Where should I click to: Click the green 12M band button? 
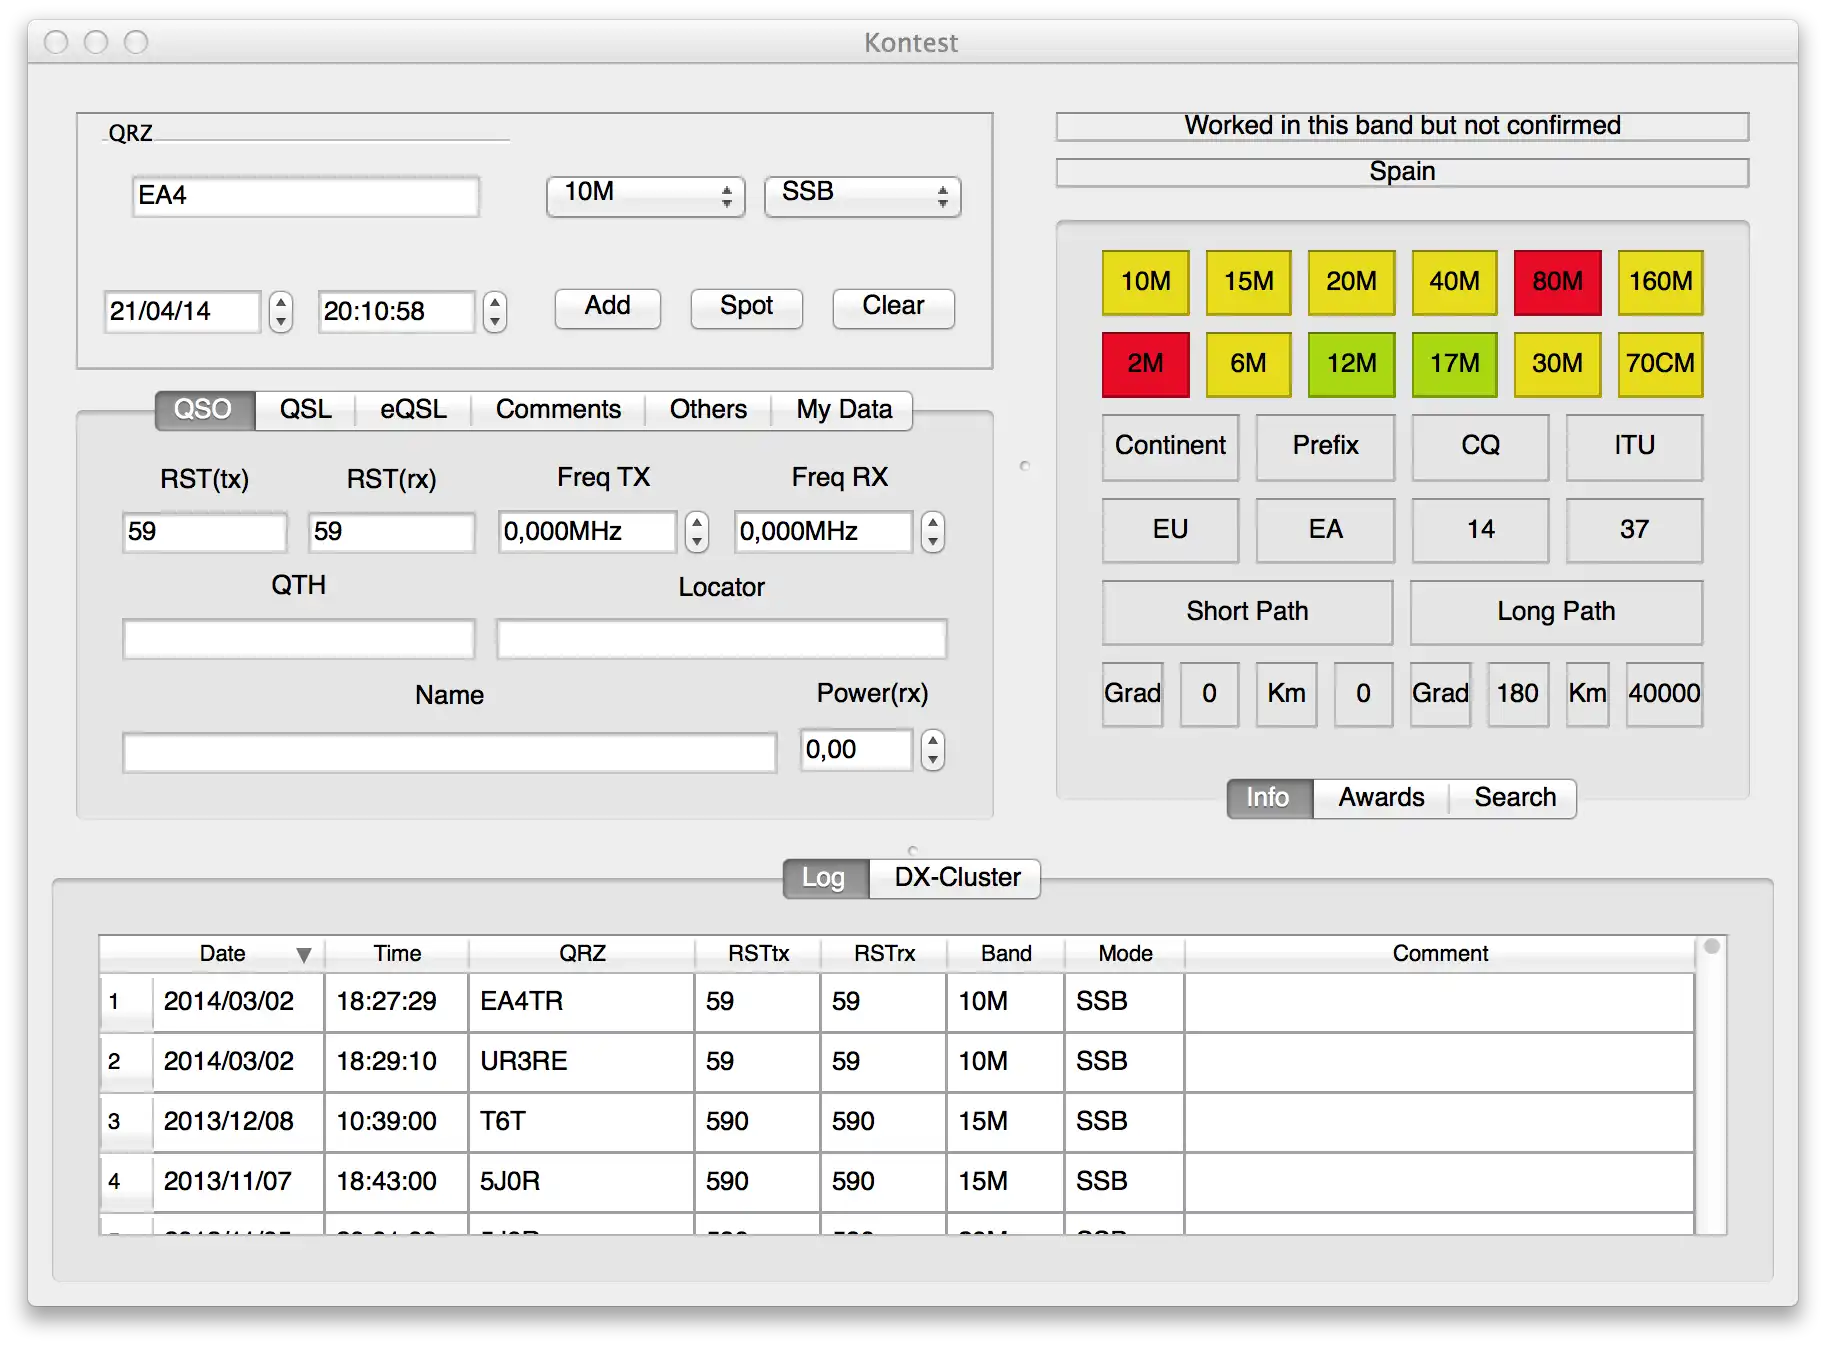pos(1351,364)
